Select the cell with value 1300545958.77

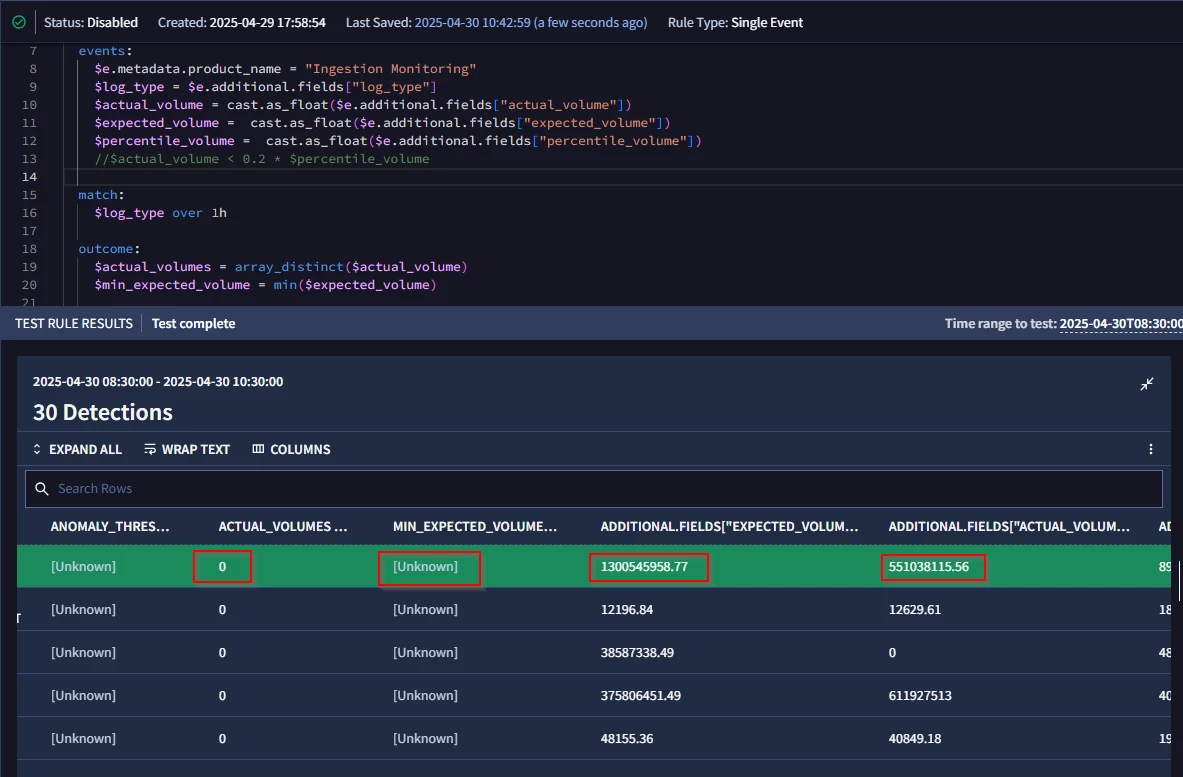pyautogui.click(x=644, y=567)
